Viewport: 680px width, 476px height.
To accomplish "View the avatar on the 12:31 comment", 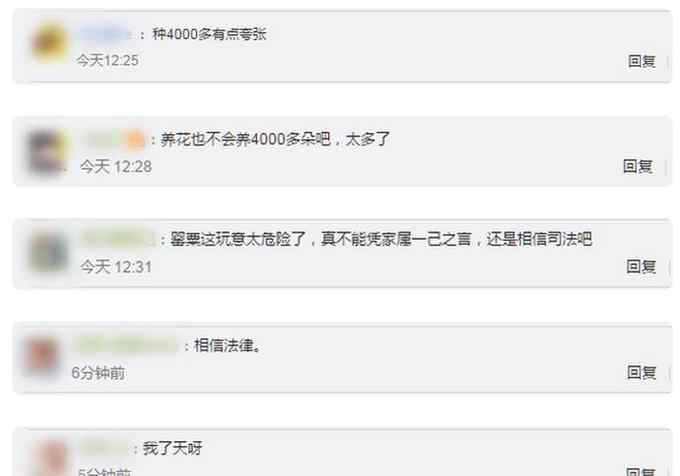I will pyautogui.click(x=48, y=251).
